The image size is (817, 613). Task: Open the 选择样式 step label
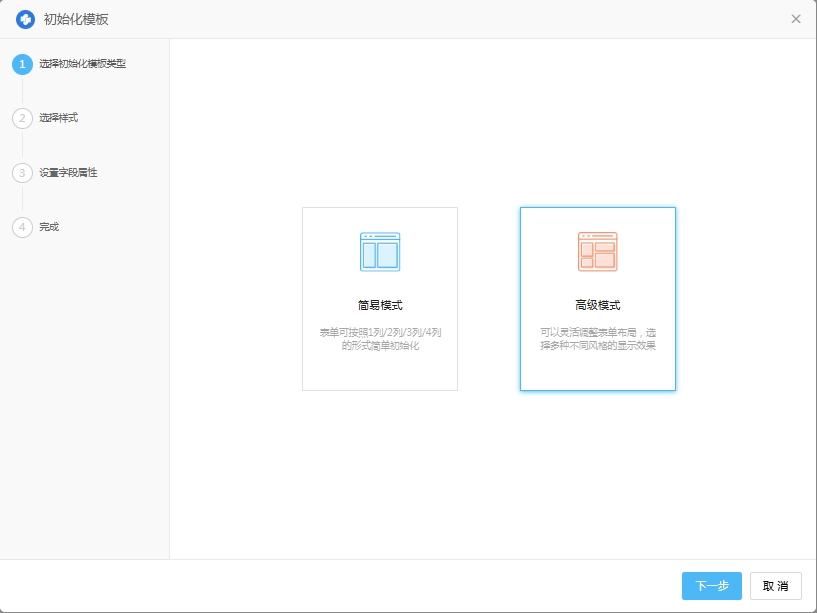[x=59, y=118]
